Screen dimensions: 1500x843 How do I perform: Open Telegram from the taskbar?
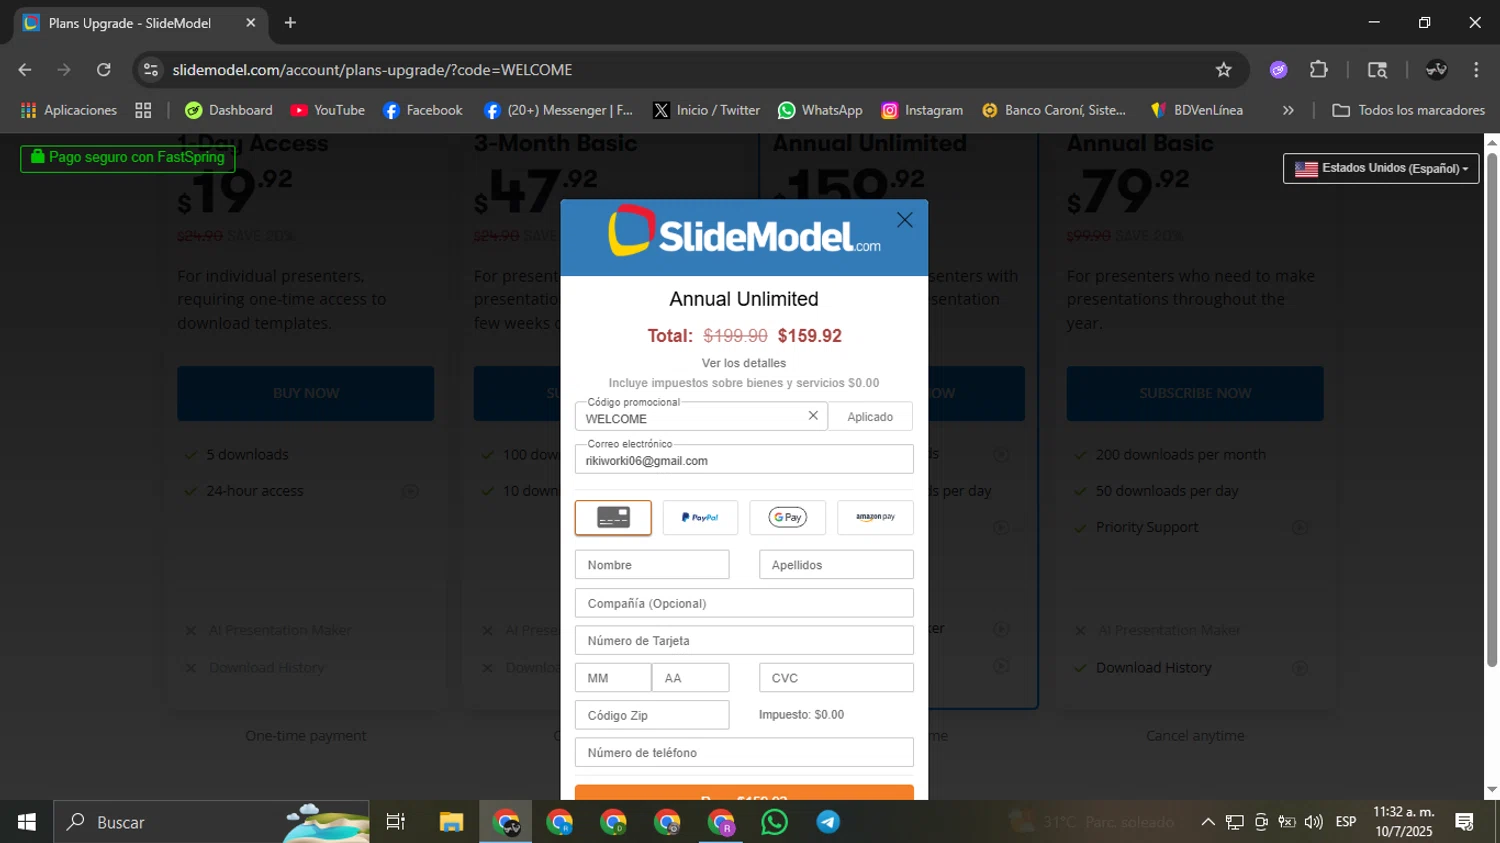(828, 822)
